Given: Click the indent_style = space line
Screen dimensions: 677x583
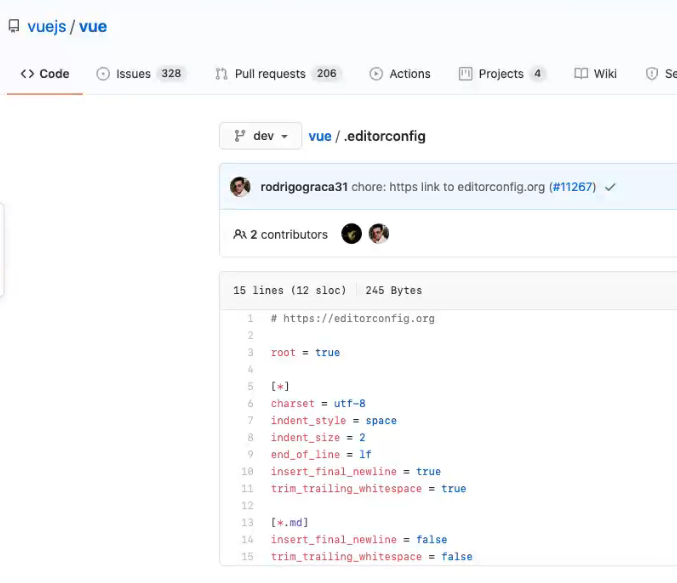Looking at the screenshot, I should [x=334, y=421].
